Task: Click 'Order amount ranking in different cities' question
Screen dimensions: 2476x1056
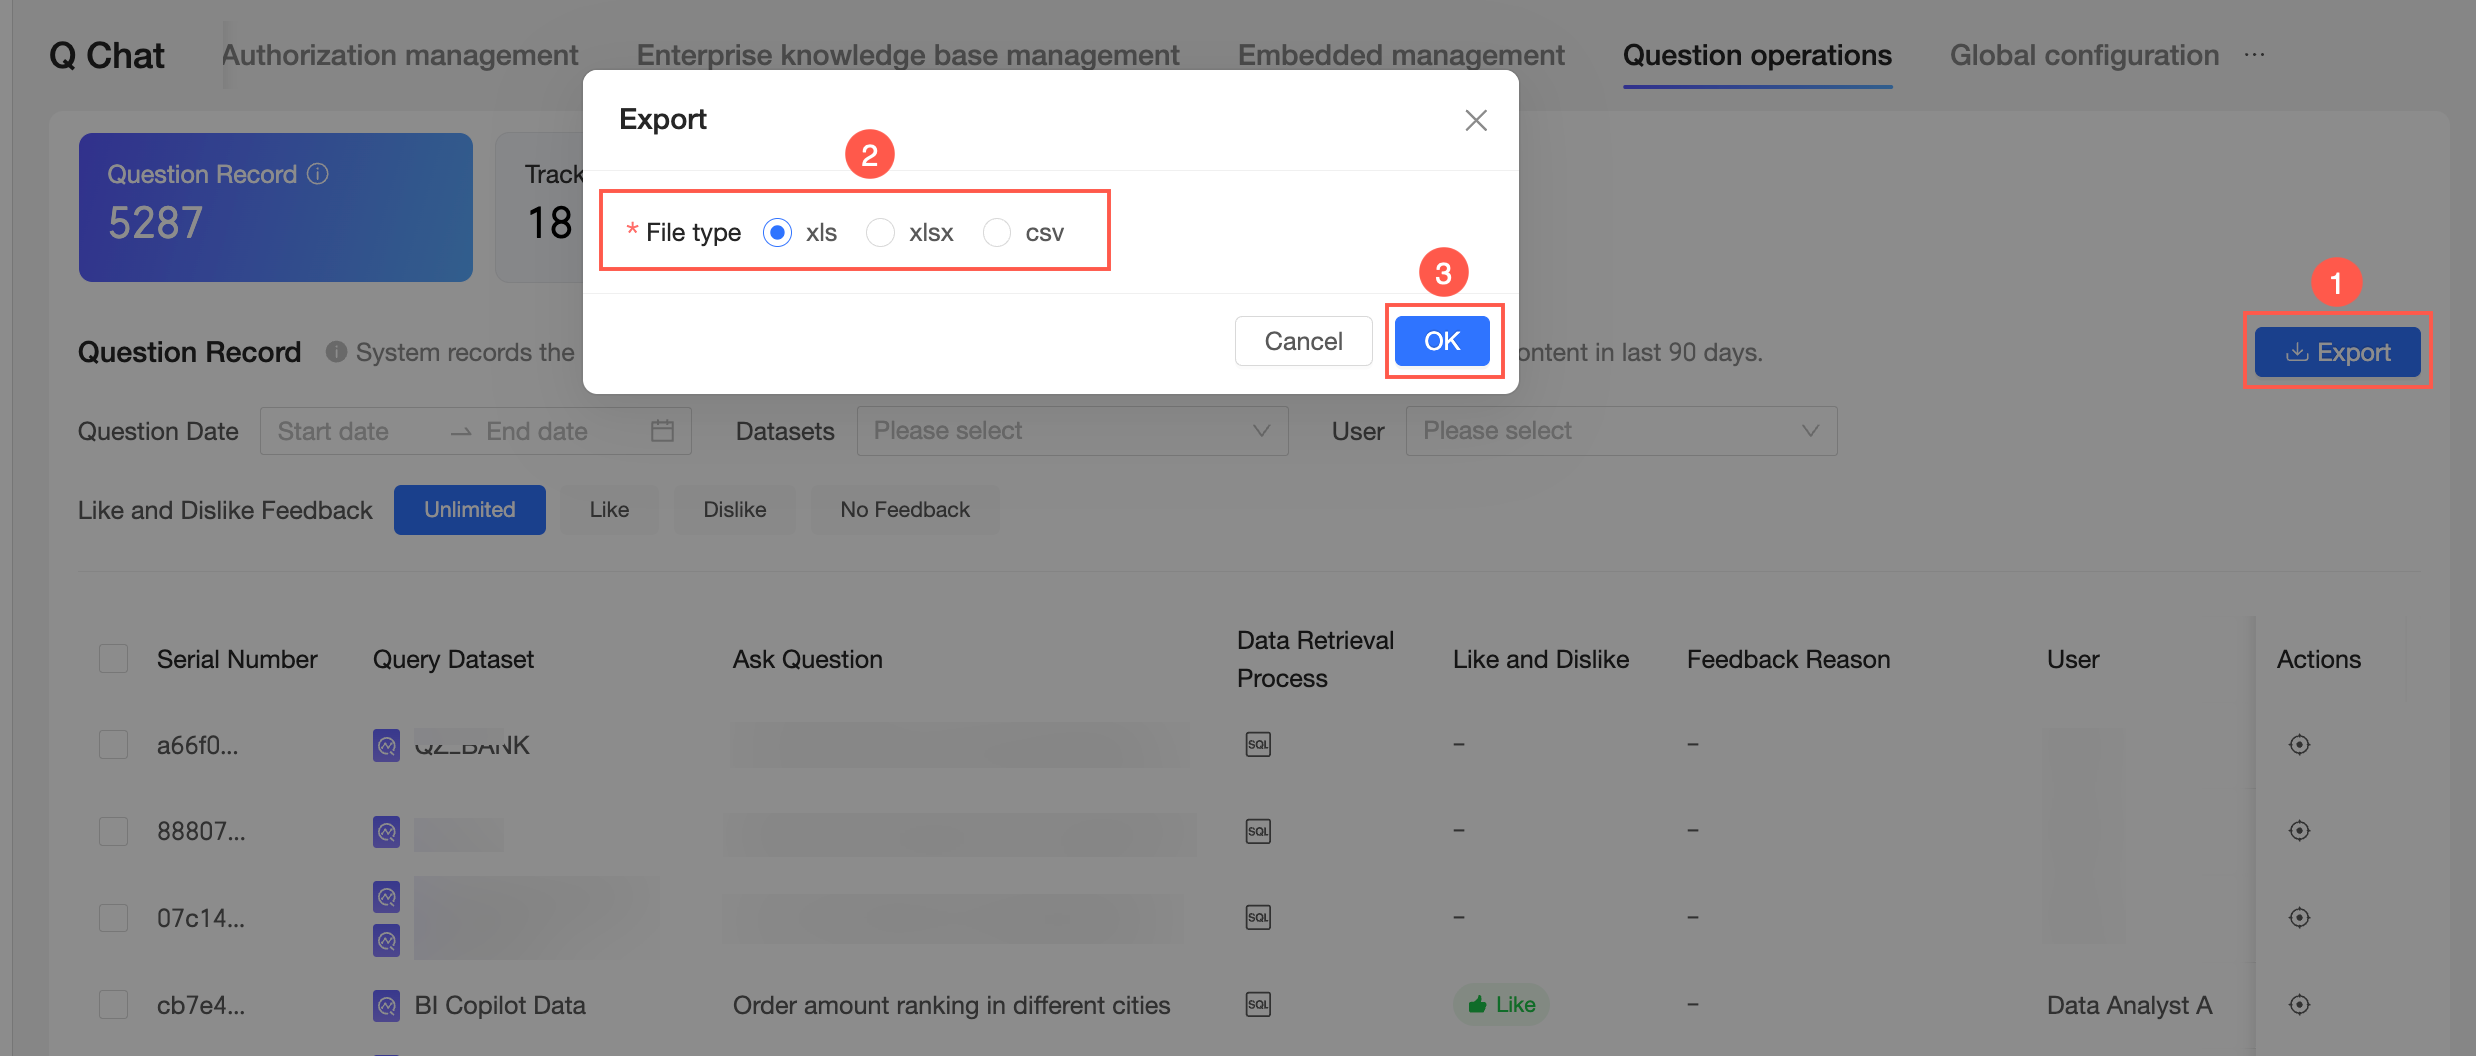Action: coord(951,1005)
